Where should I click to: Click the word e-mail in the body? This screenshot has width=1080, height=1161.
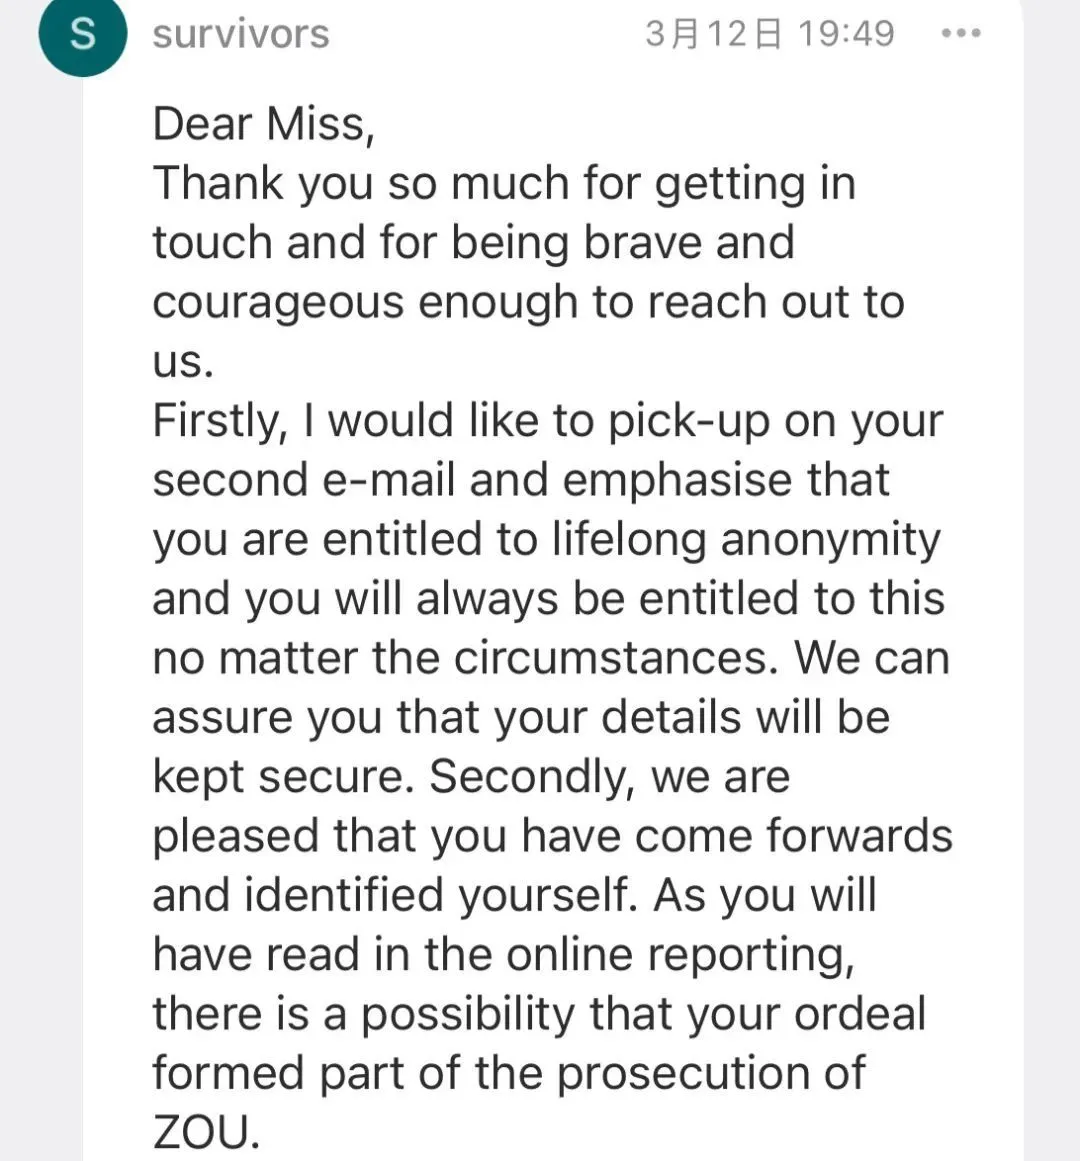pos(388,480)
